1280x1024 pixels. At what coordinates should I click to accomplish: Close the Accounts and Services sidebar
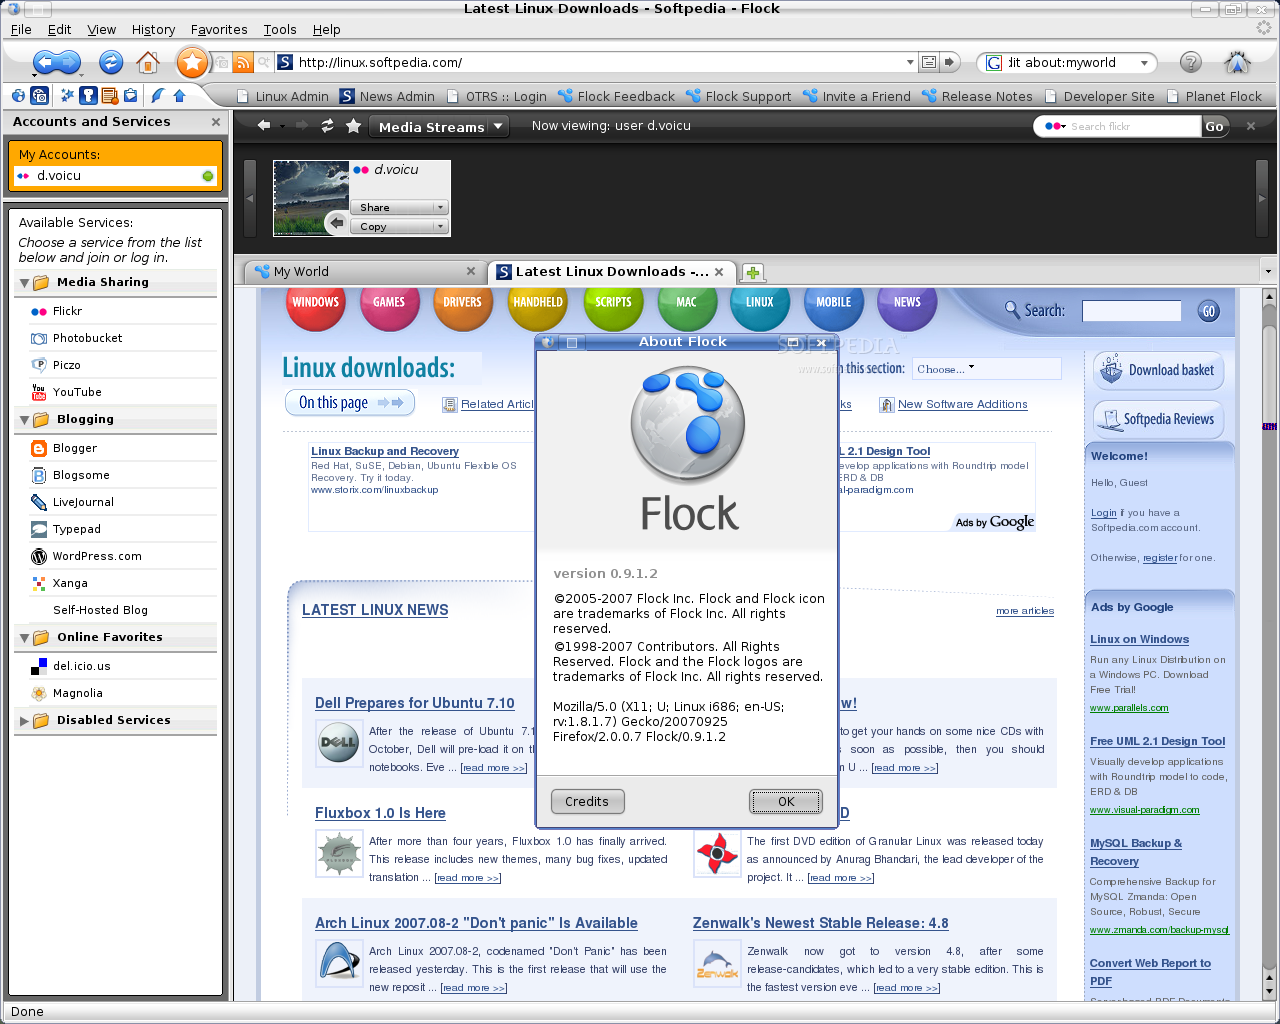[216, 122]
